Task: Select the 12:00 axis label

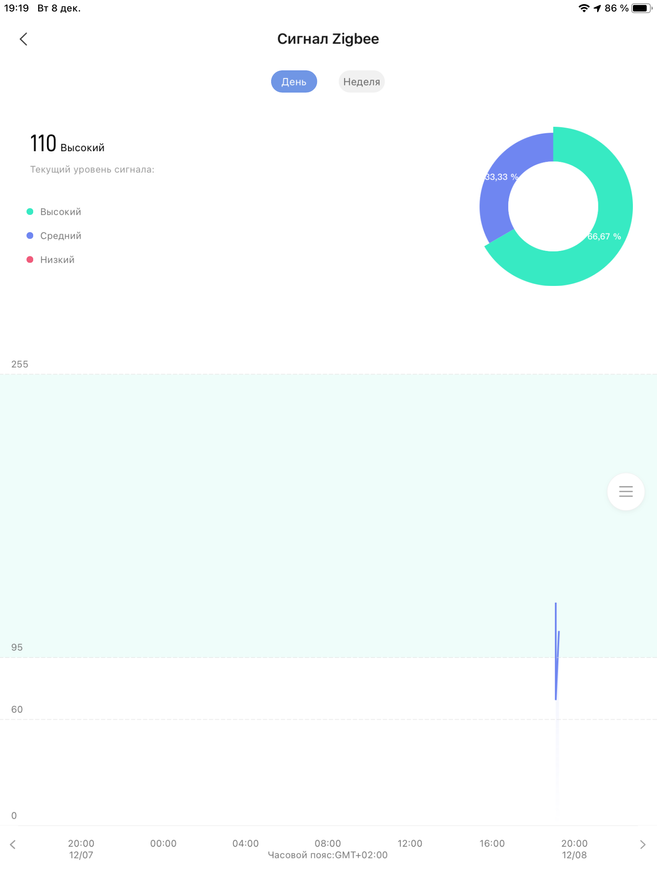Action: click(x=410, y=843)
